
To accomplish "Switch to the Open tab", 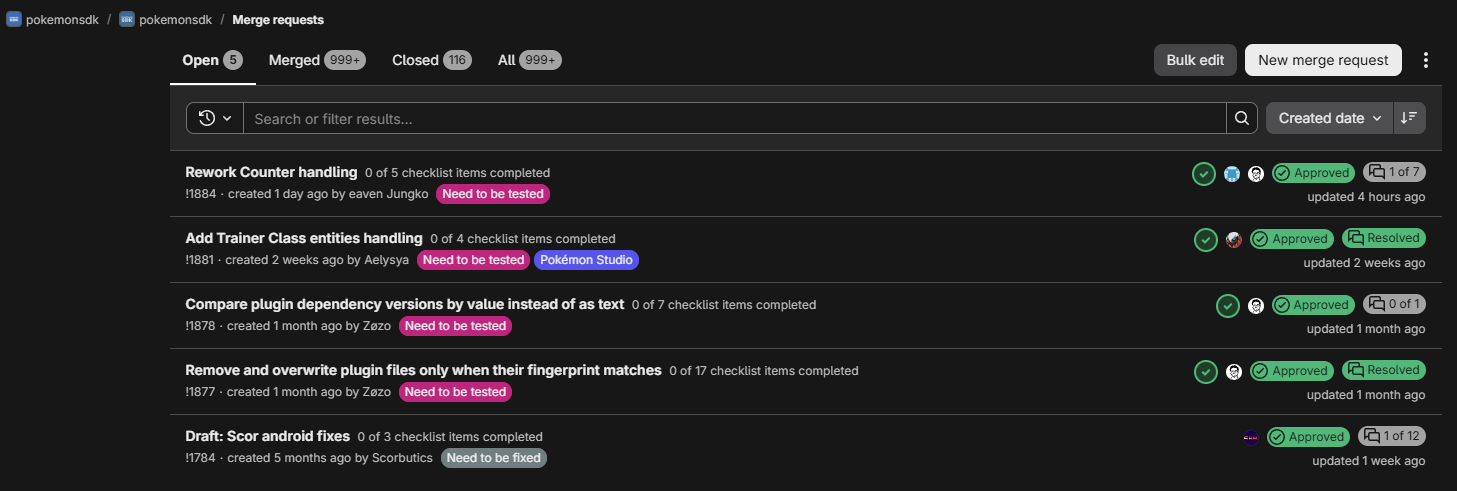I will click(x=212, y=60).
